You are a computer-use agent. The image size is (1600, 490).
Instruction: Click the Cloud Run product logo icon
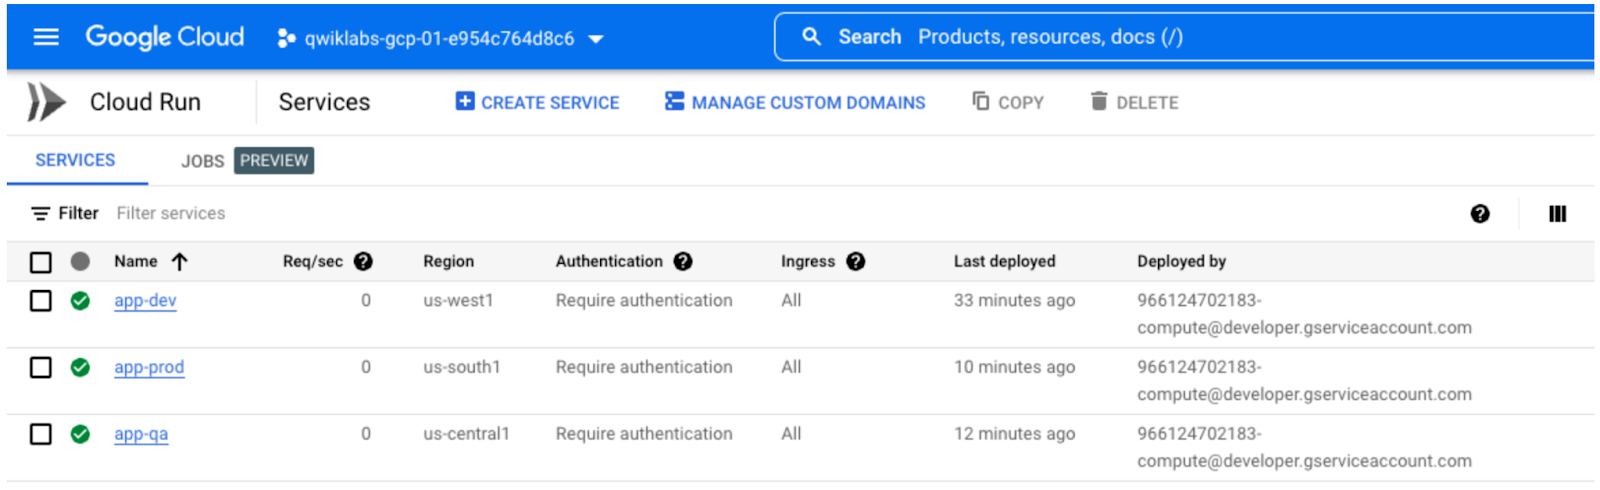coord(46,102)
